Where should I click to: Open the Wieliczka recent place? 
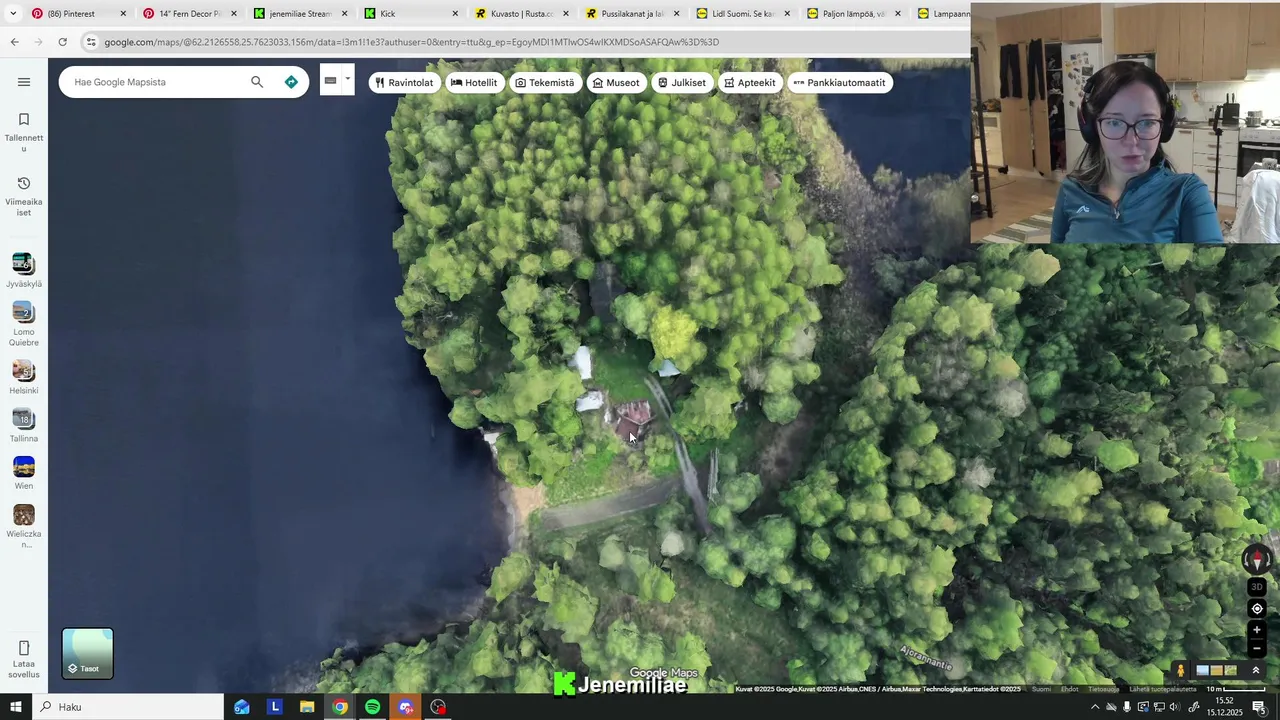(x=24, y=526)
